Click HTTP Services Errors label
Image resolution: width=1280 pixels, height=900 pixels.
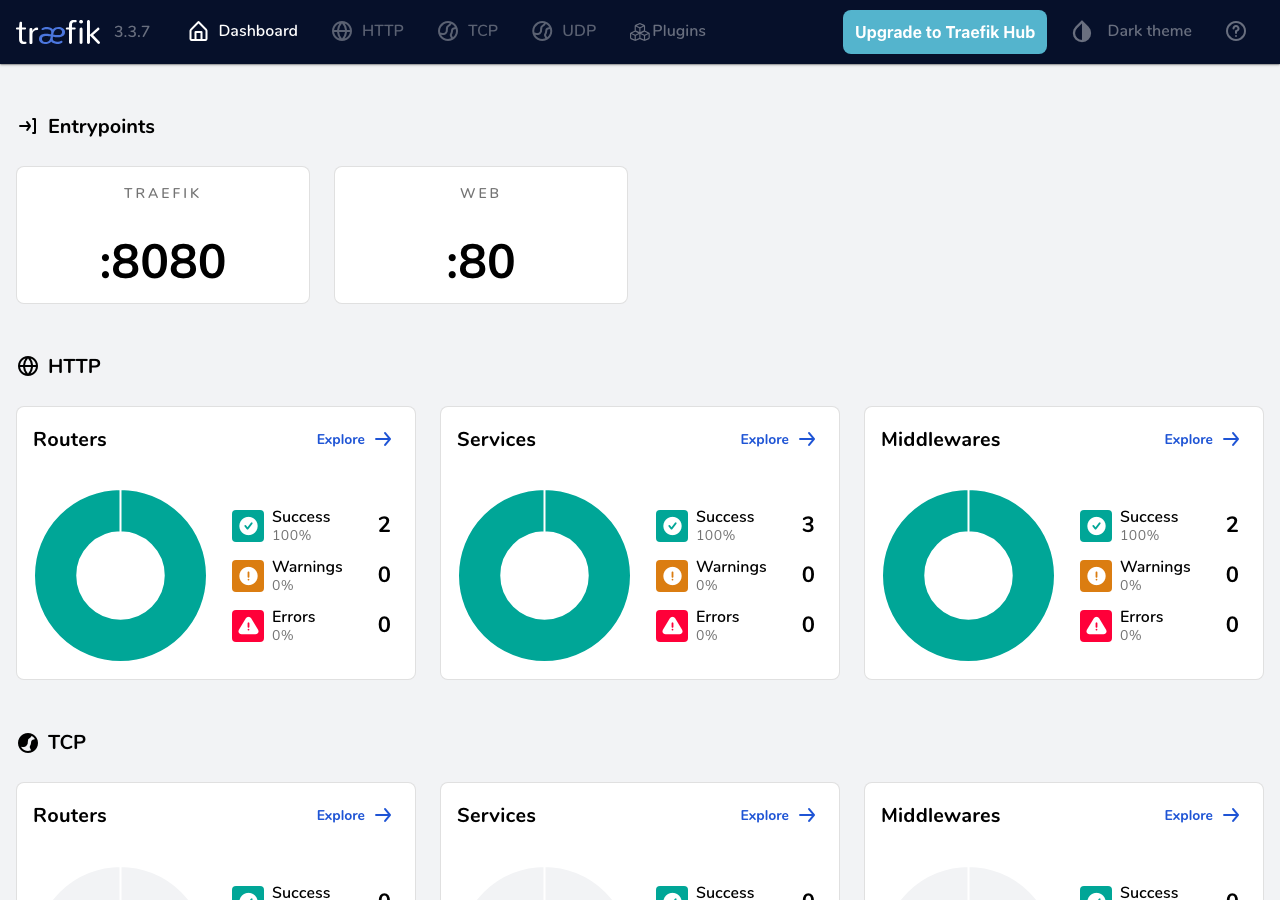point(718,617)
